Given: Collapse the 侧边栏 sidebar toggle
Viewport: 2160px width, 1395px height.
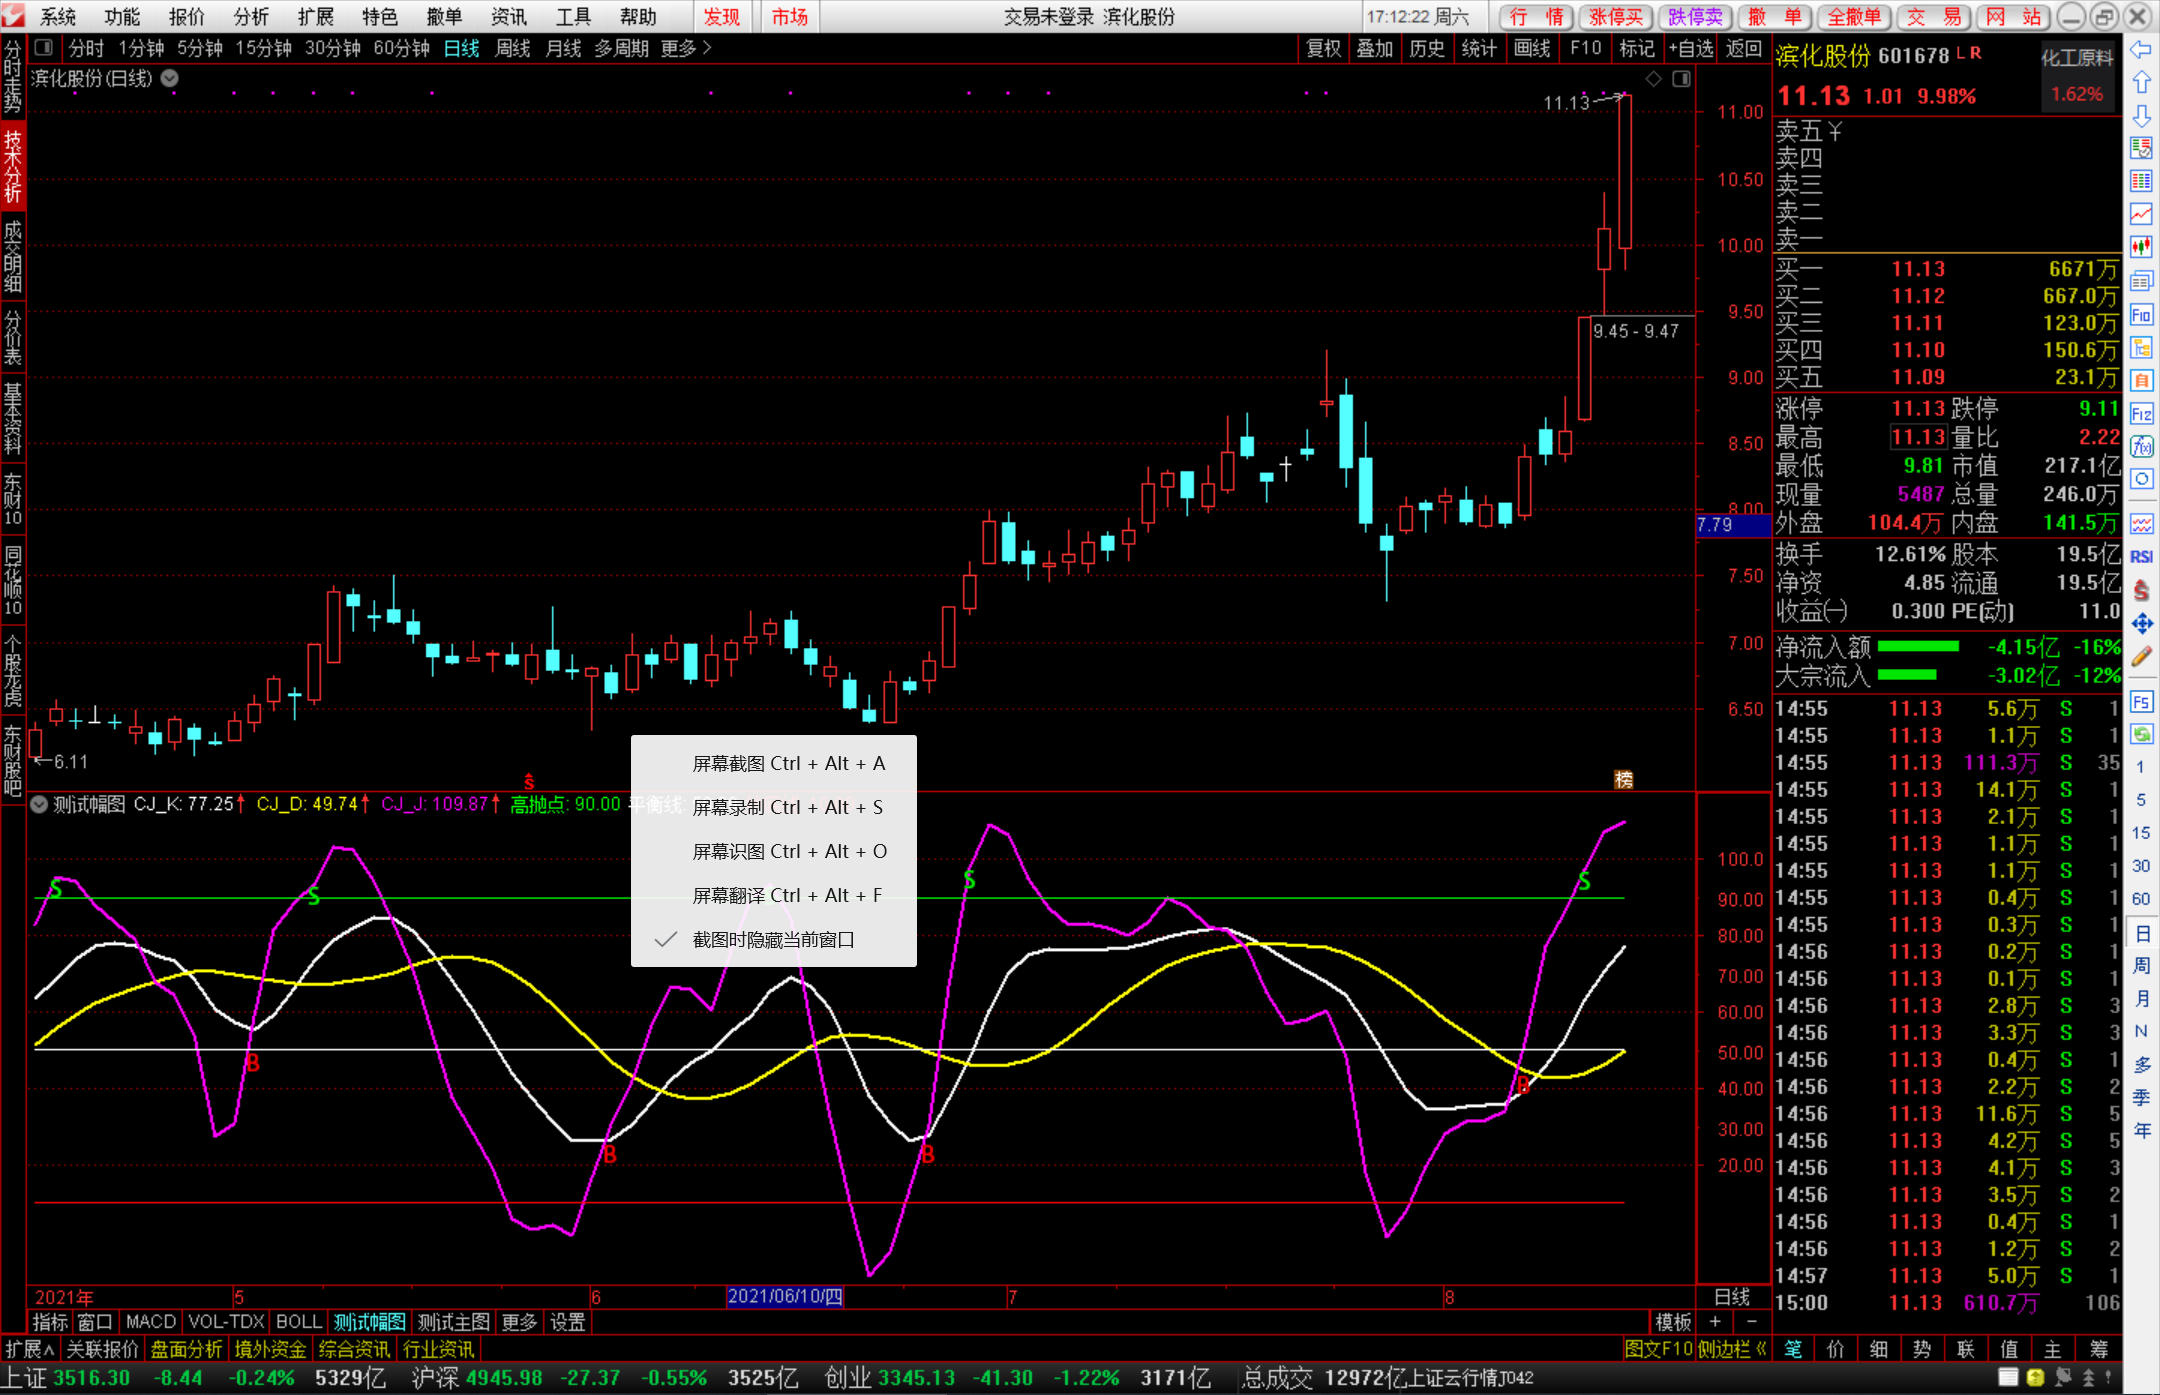Looking at the screenshot, I should [x=1733, y=1349].
